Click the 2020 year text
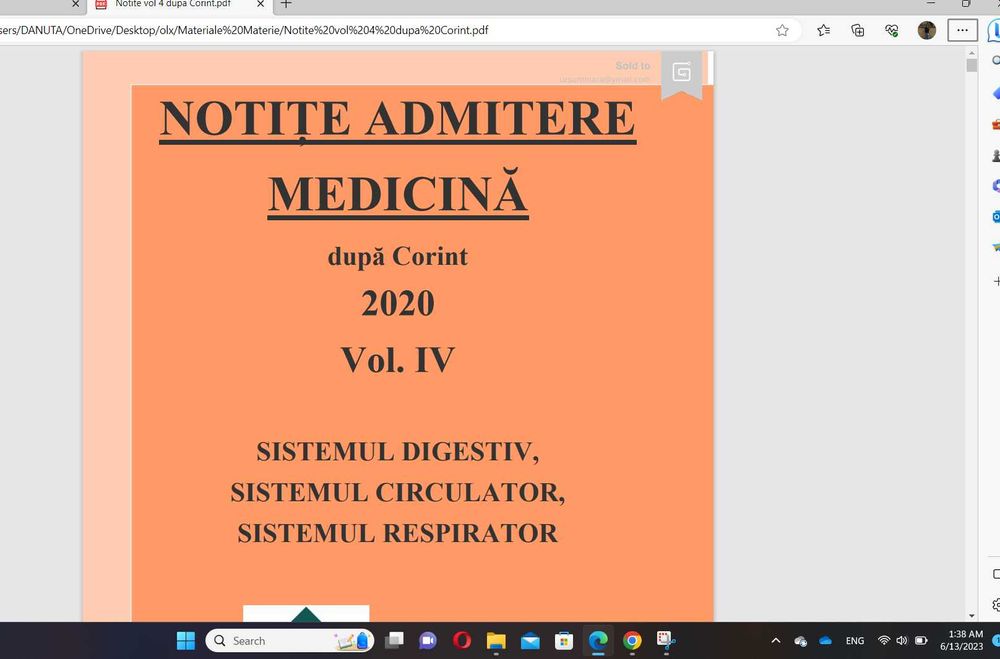 (x=397, y=303)
